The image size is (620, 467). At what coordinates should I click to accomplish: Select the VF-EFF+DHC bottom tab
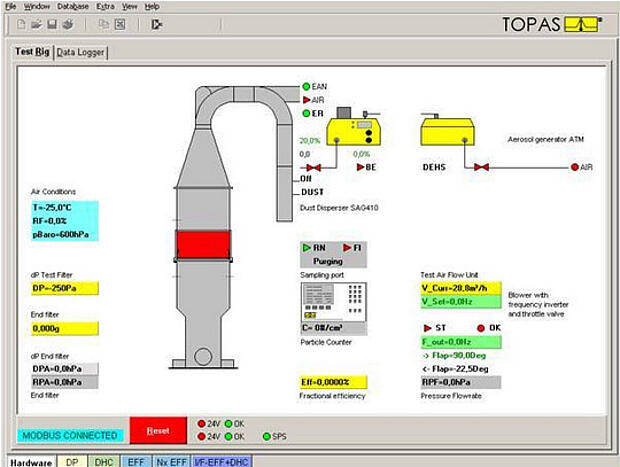point(221,462)
